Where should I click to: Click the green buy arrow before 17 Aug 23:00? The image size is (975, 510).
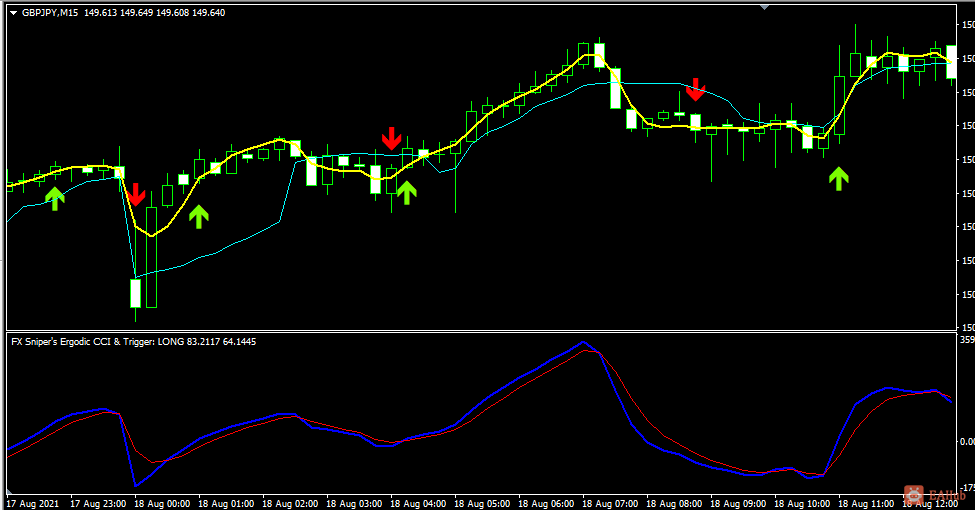[55, 198]
